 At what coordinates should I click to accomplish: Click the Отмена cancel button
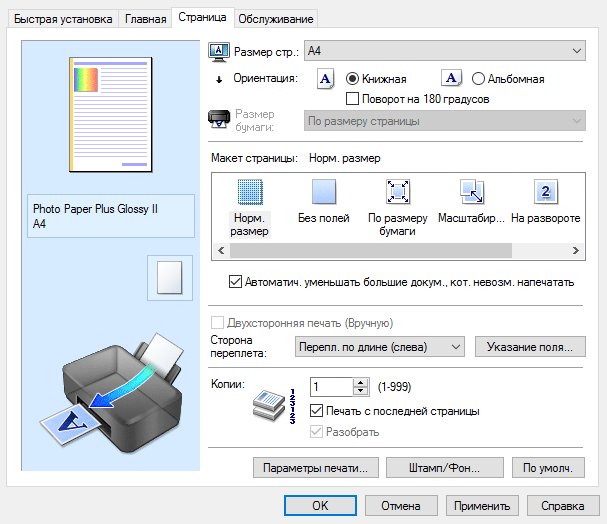coord(401,505)
